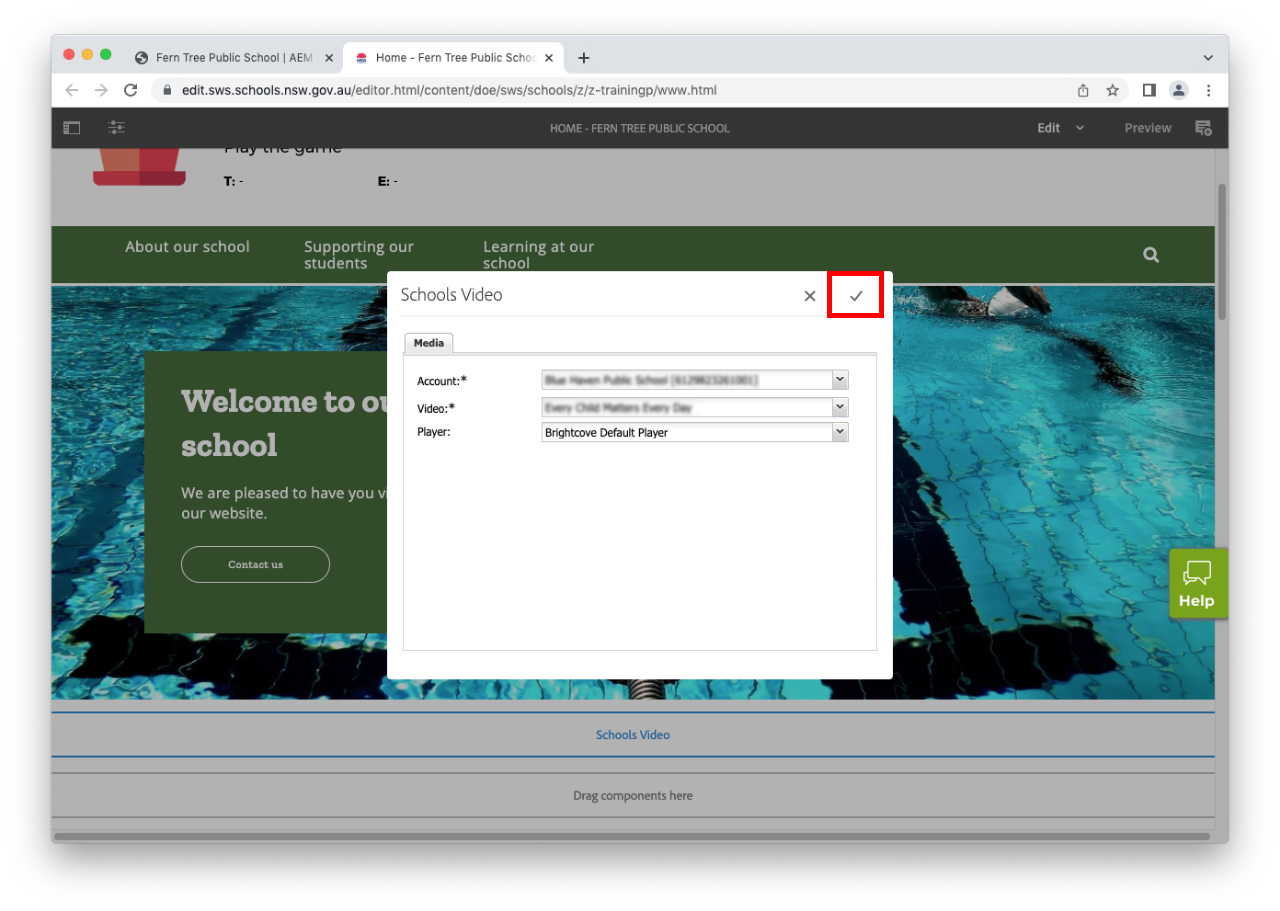Switch to Preview mode
The height and width of the screenshot is (911, 1280).
pos(1147,128)
